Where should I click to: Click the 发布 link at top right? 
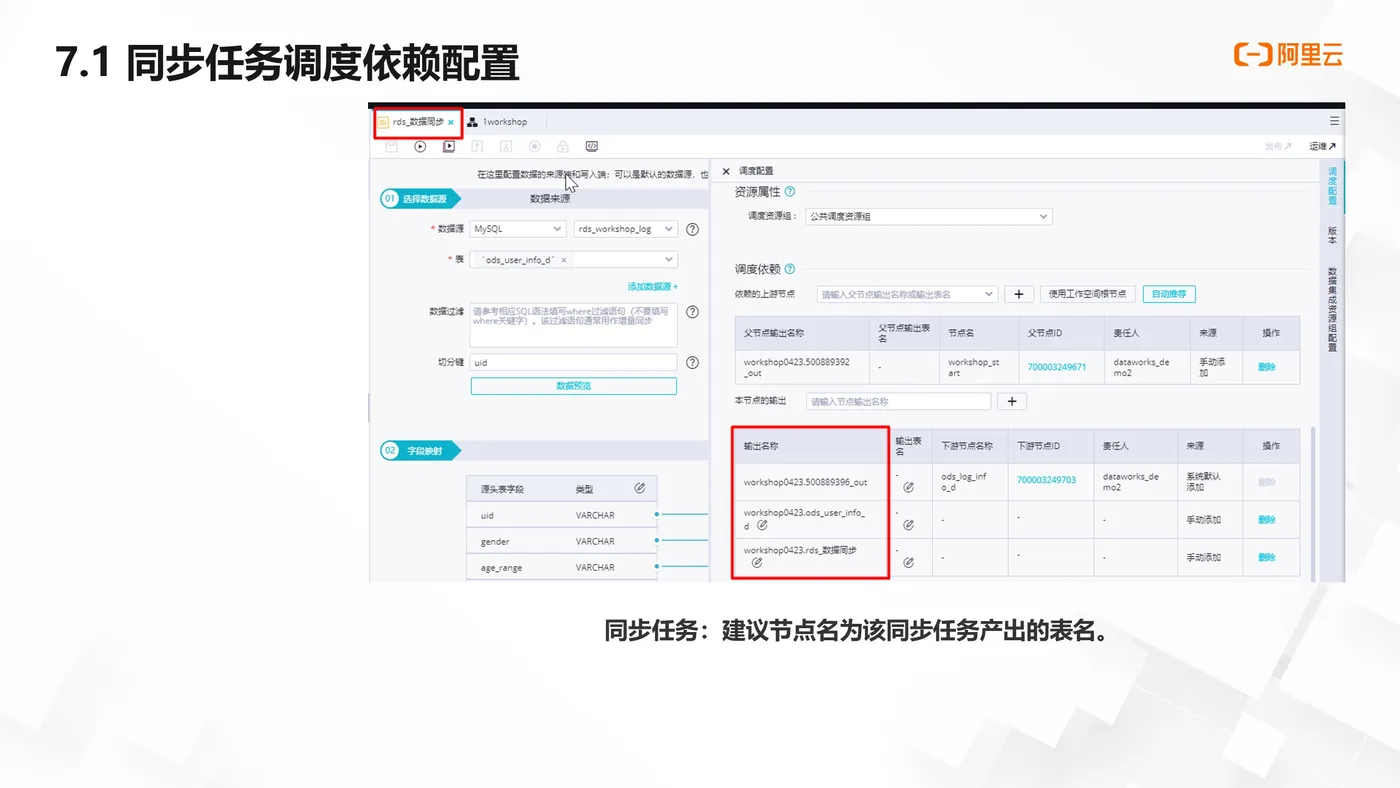coord(1278,146)
